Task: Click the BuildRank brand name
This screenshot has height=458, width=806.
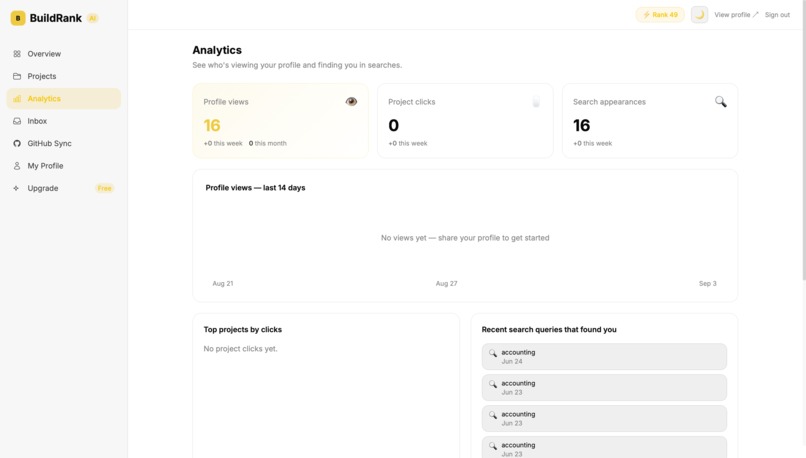Action: coord(56,18)
